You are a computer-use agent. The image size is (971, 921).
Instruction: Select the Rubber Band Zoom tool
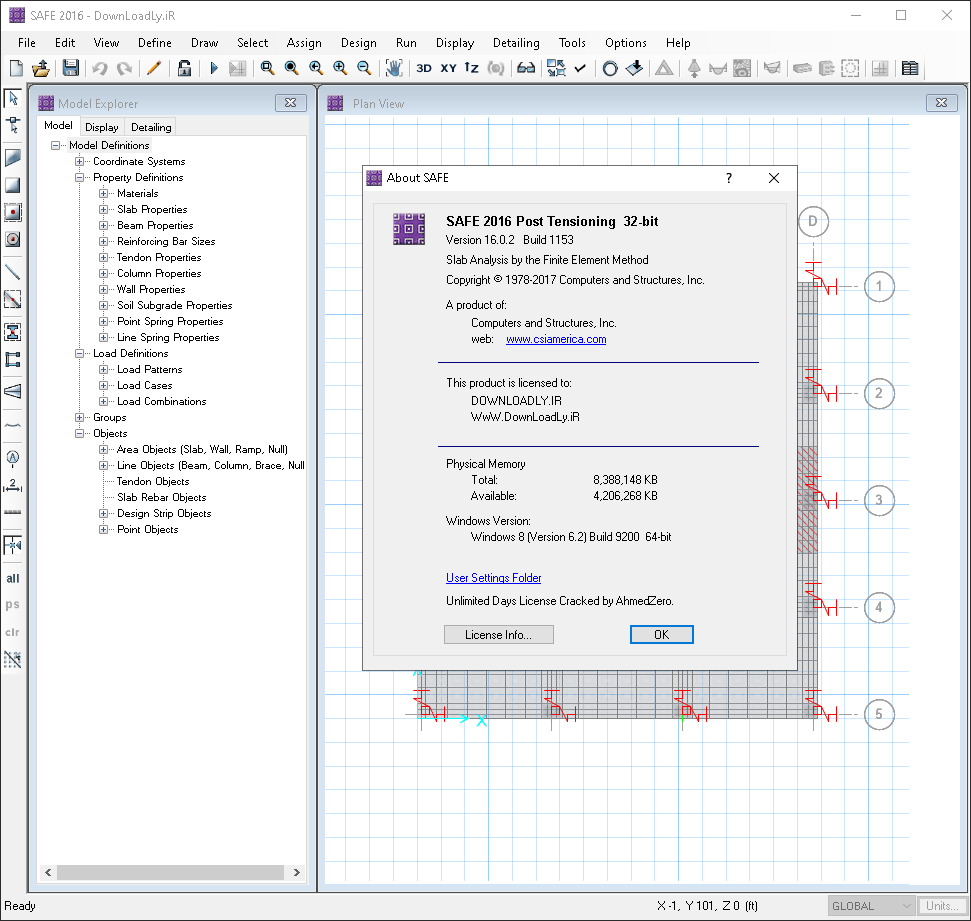(x=267, y=68)
